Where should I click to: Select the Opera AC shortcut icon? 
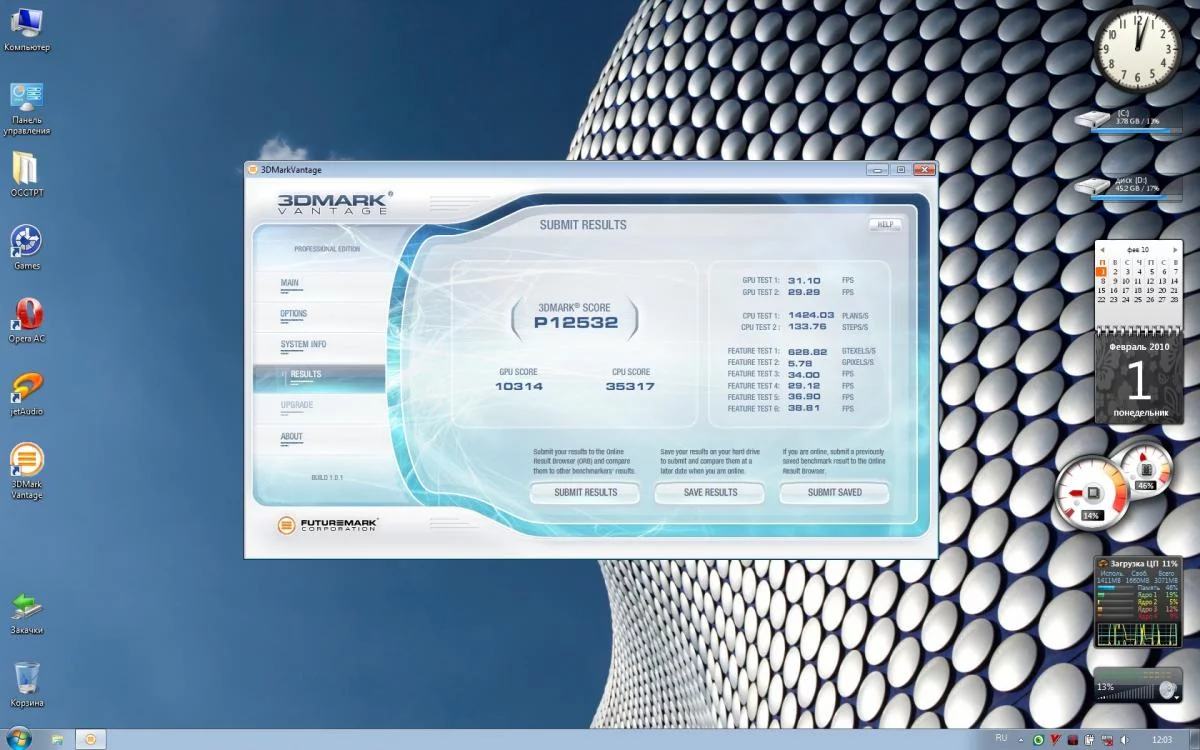(x=26, y=319)
